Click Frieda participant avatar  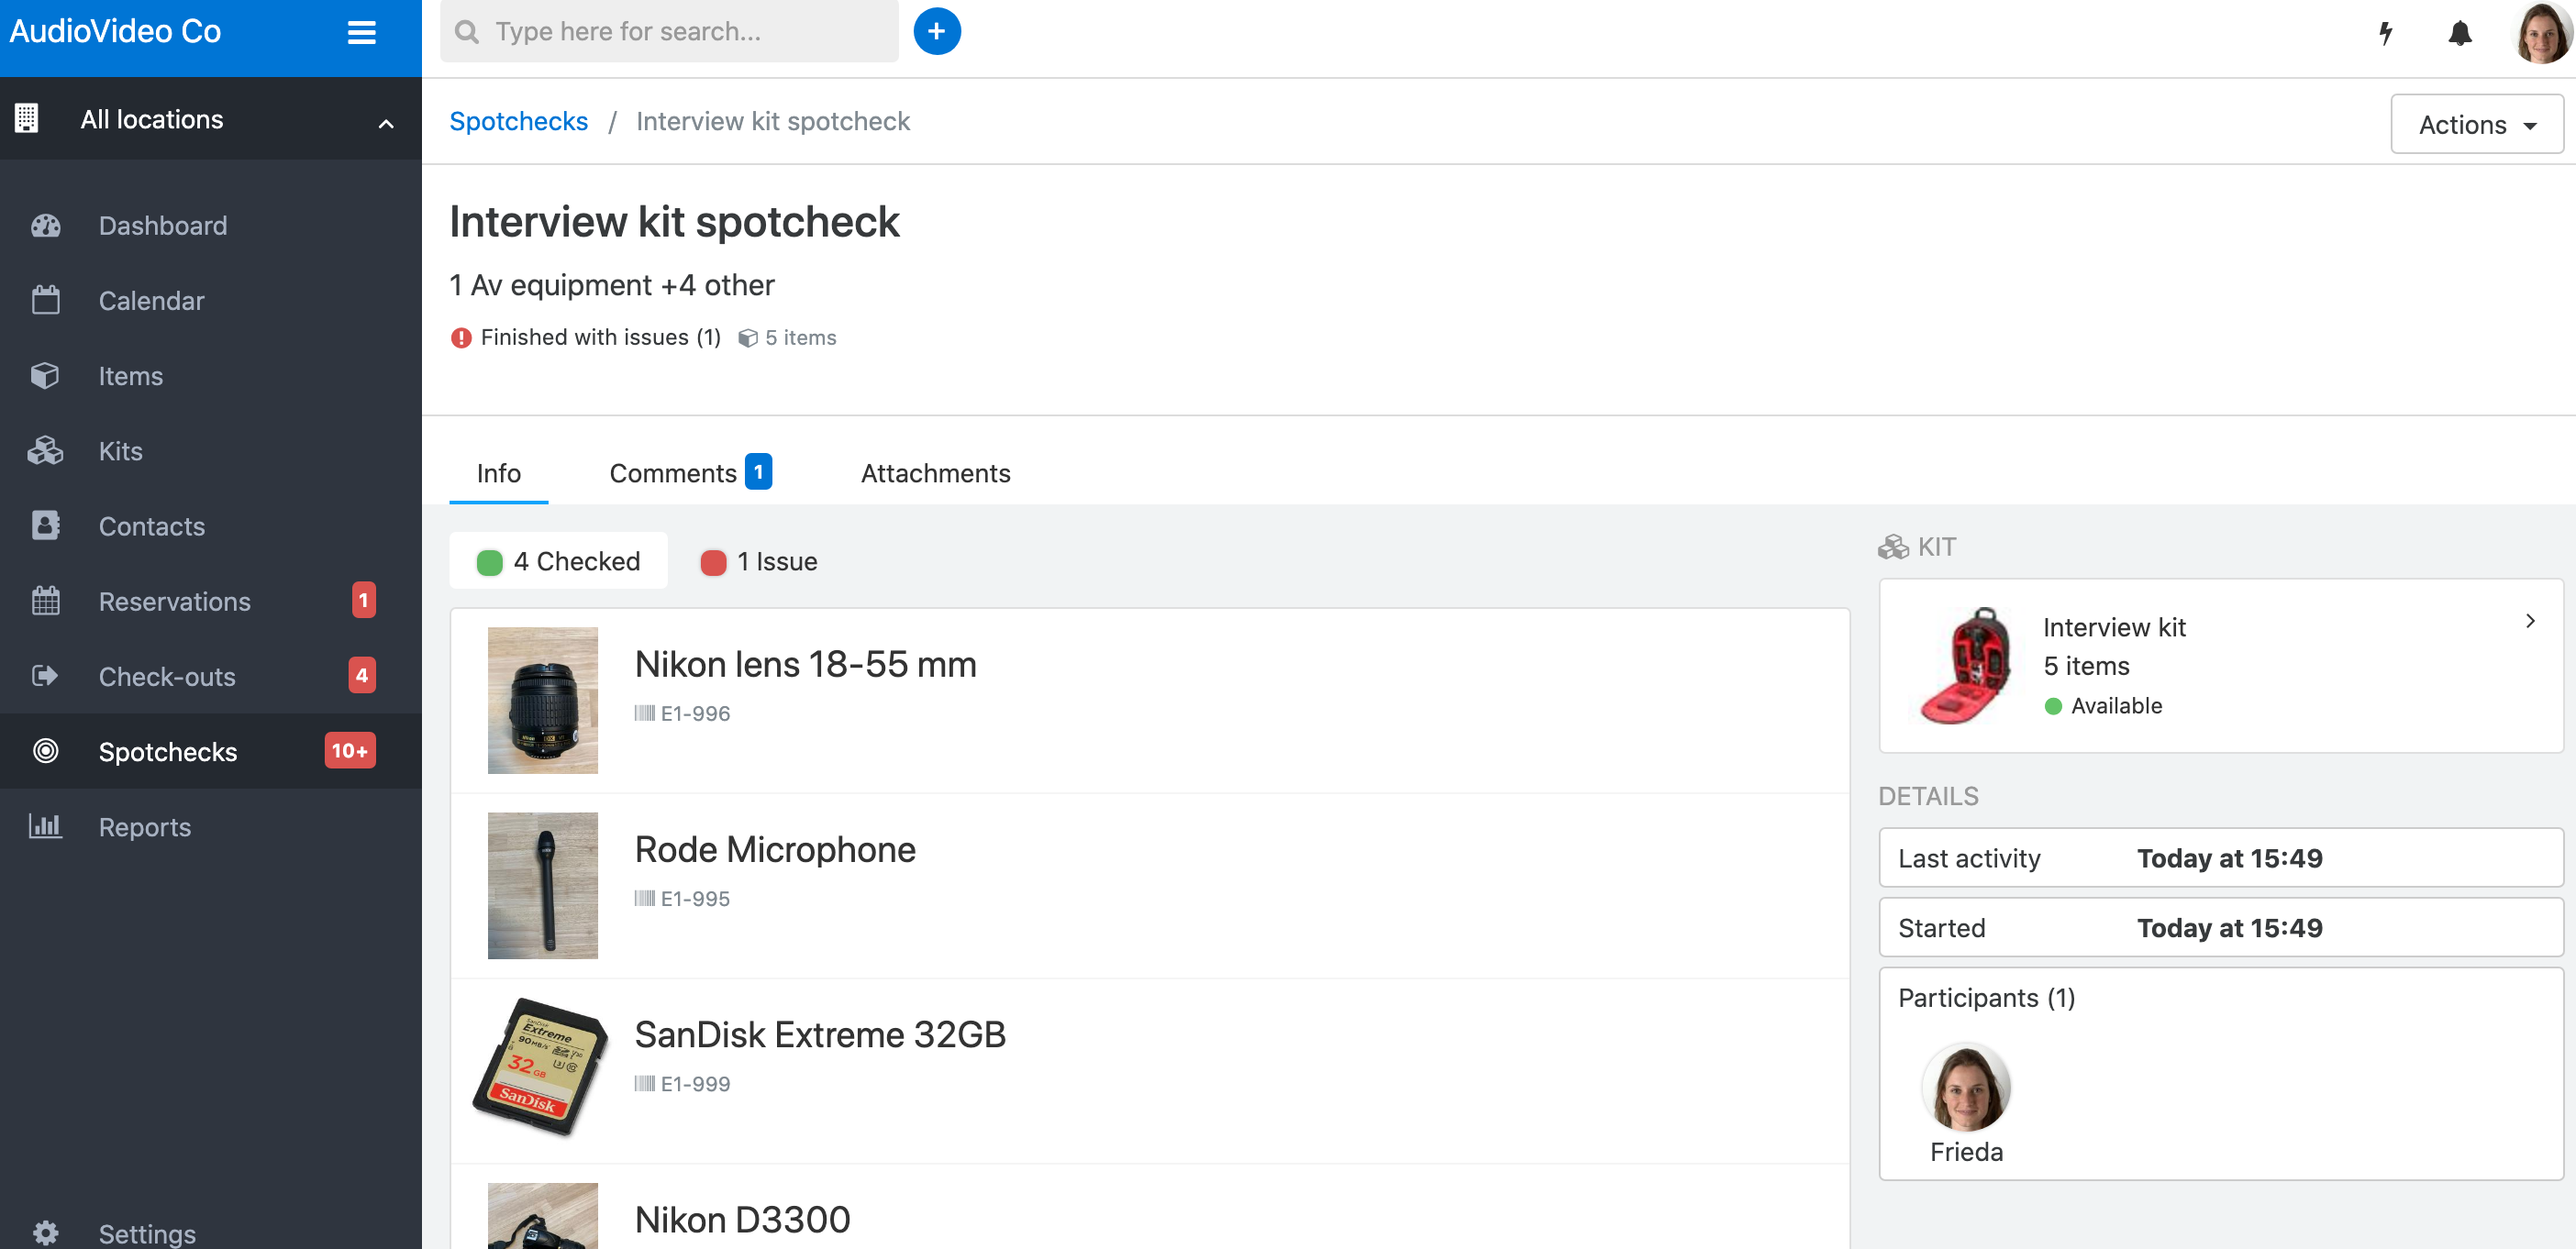pos(1966,1087)
